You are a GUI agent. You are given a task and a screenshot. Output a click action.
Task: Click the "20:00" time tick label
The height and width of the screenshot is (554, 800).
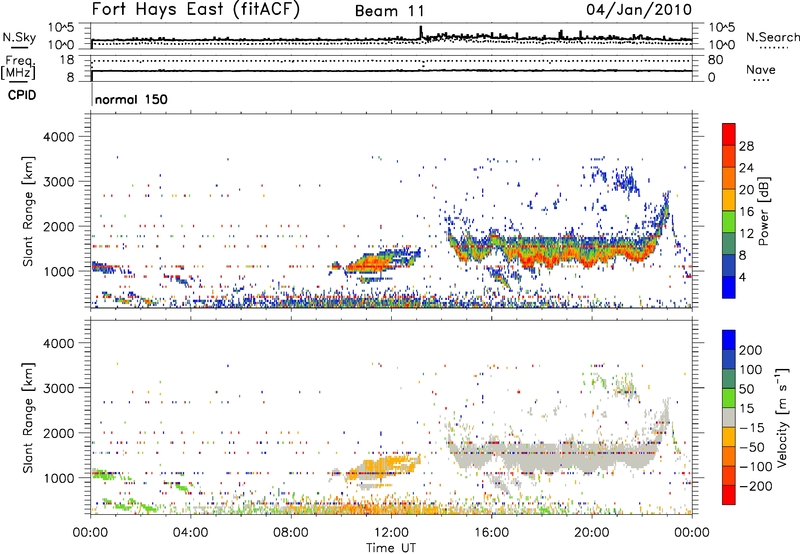(592, 533)
